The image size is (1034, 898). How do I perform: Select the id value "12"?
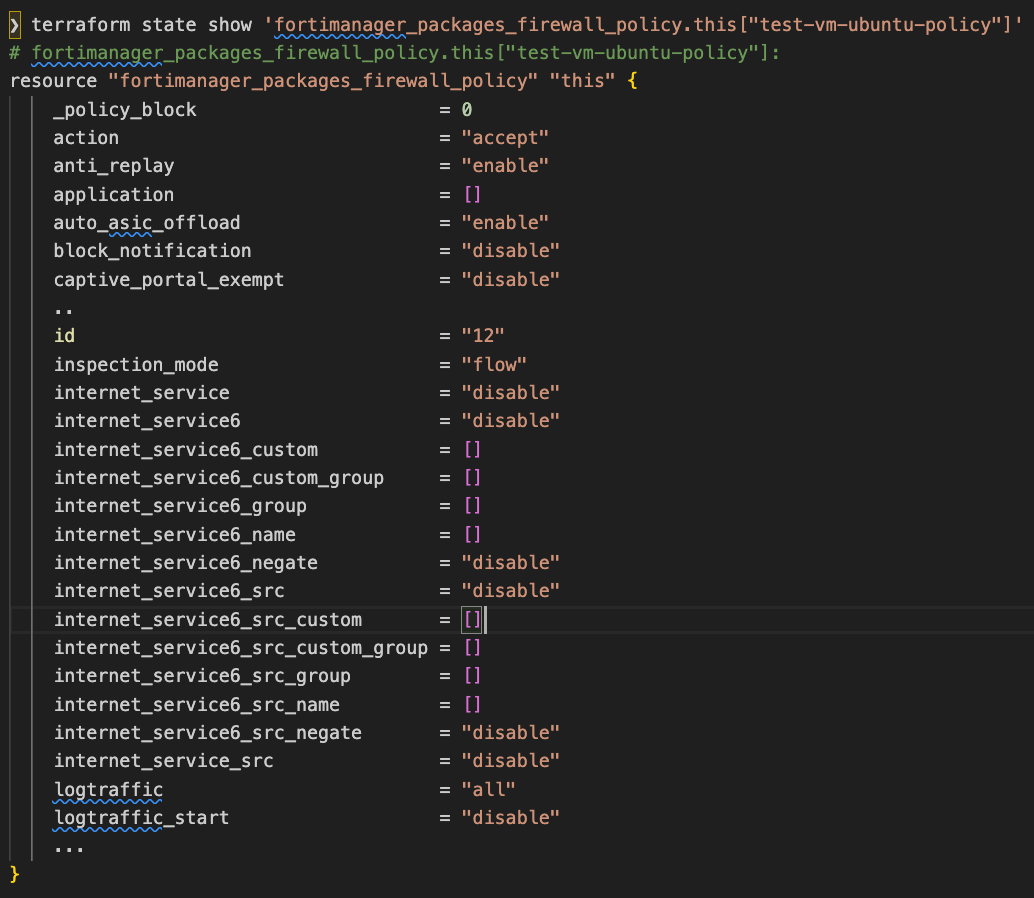[x=483, y=335]
